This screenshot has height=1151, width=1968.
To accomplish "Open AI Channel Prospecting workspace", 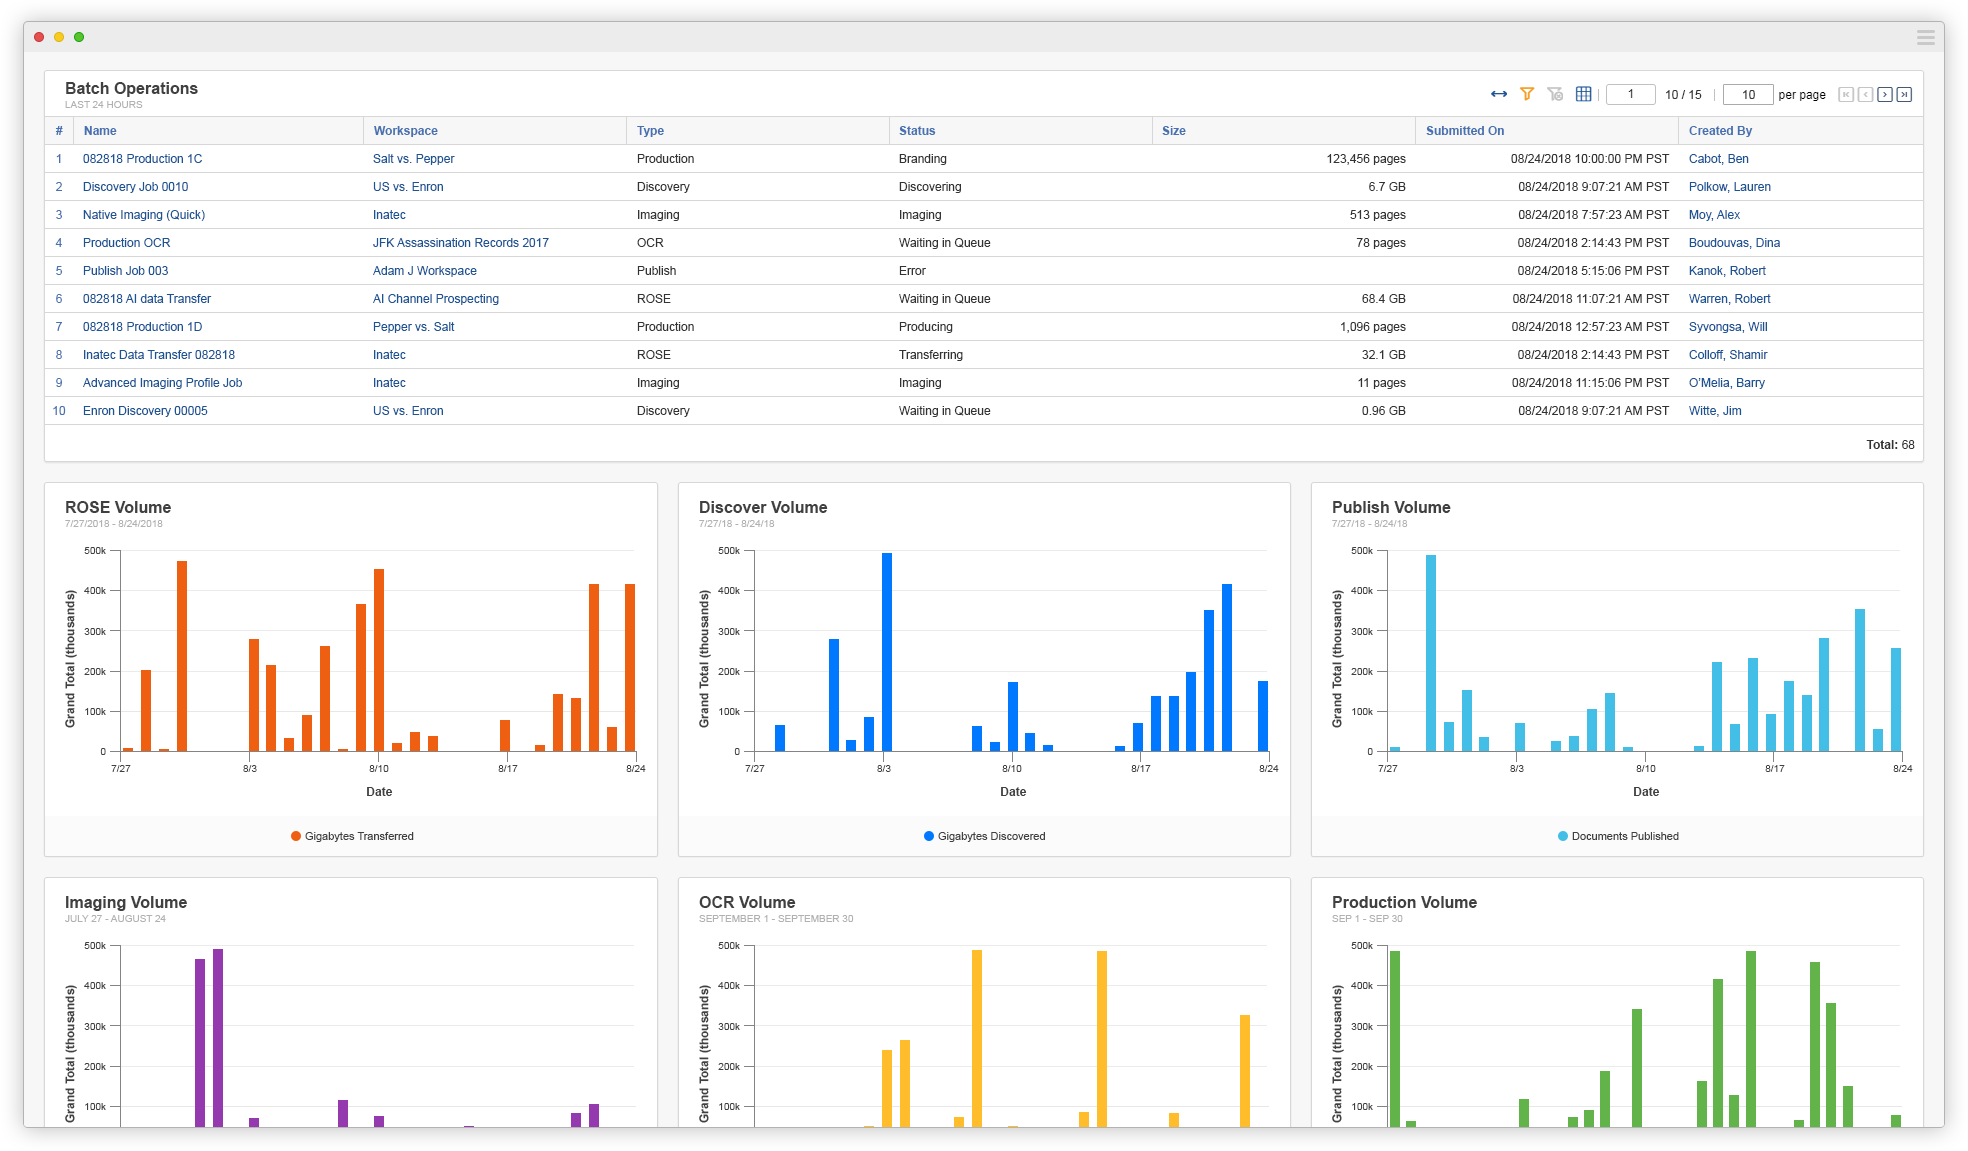I will (x=435, y=299).
